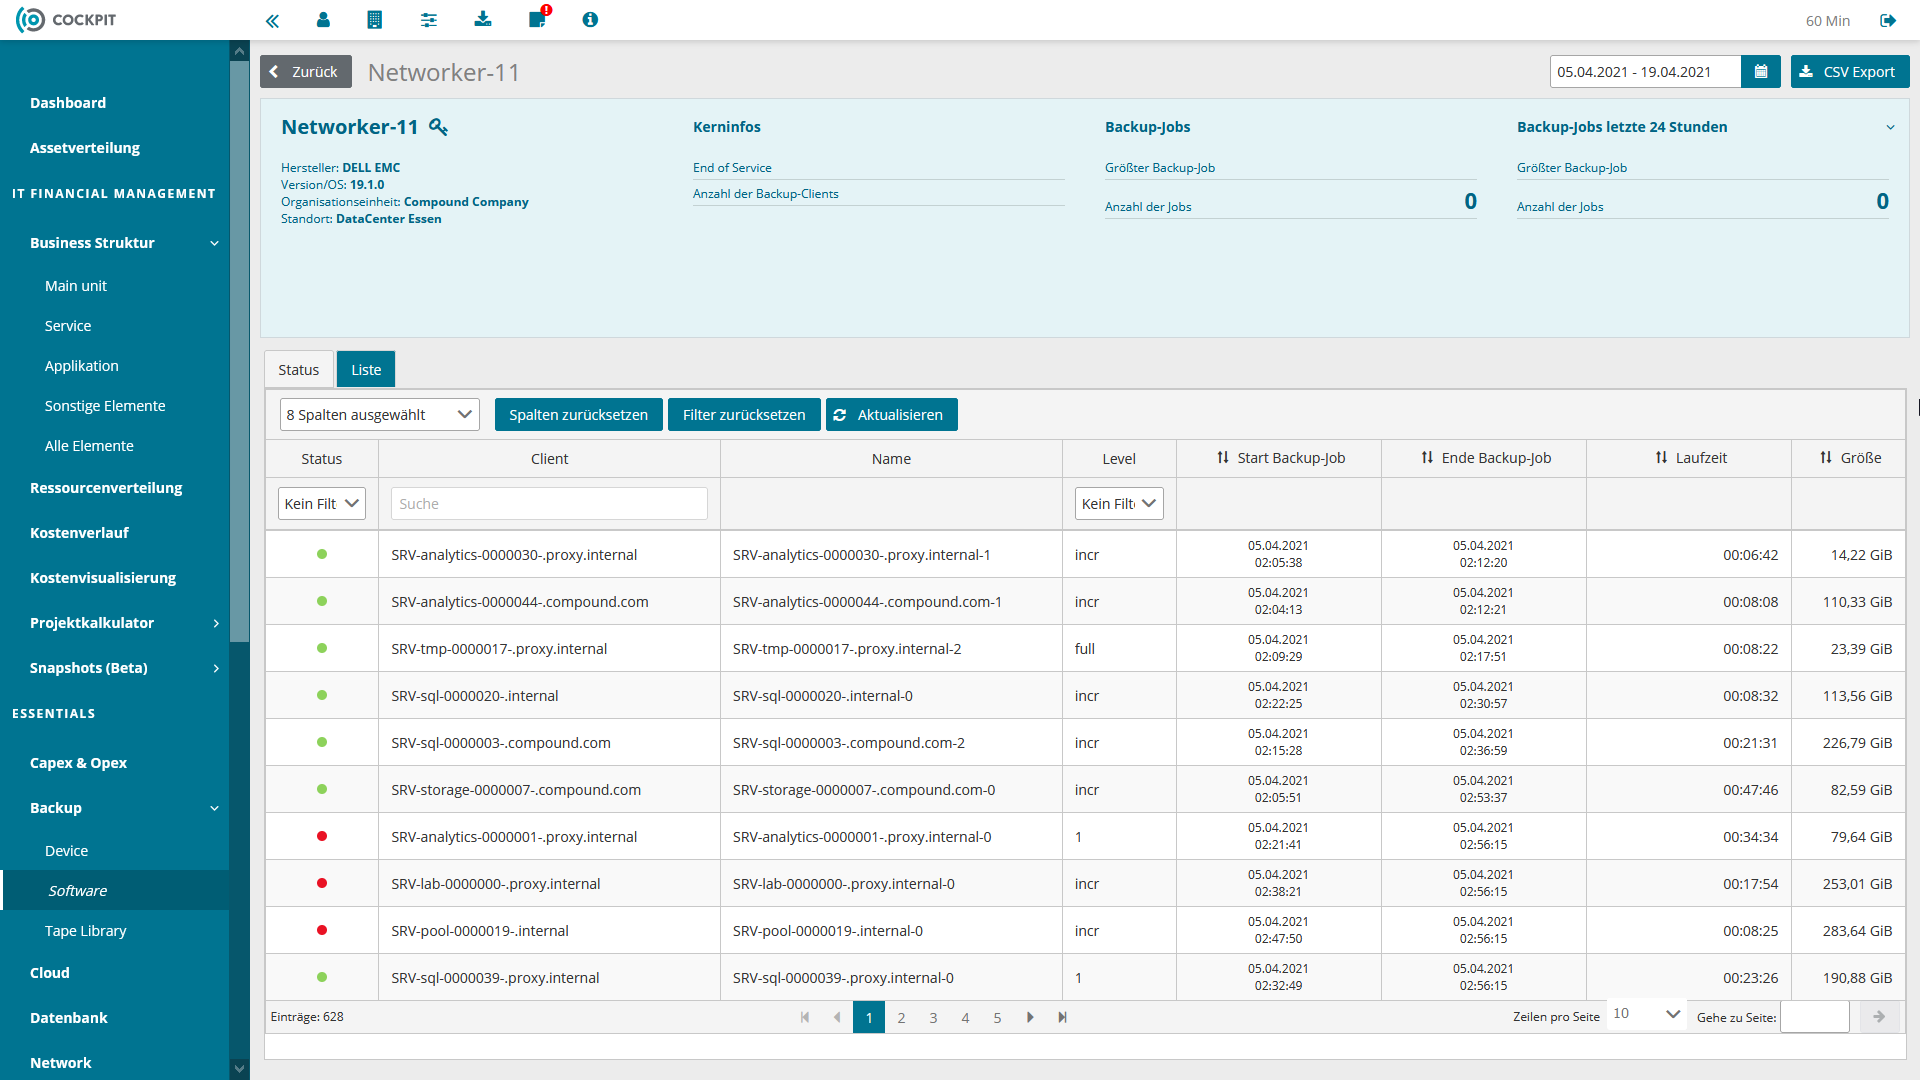The height and width of the screenshot is (1080, 1920).
Task: Click the download icon in top bar
Action: [x=483, y=19]
